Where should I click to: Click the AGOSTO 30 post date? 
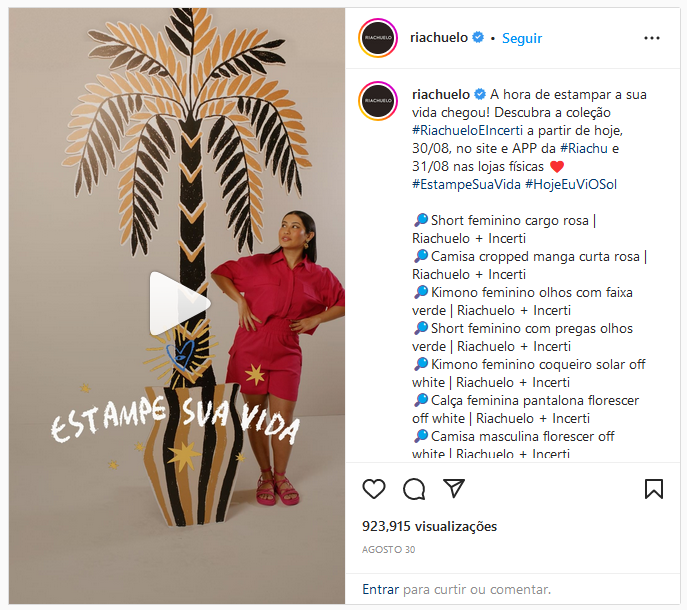coord(388,550)
